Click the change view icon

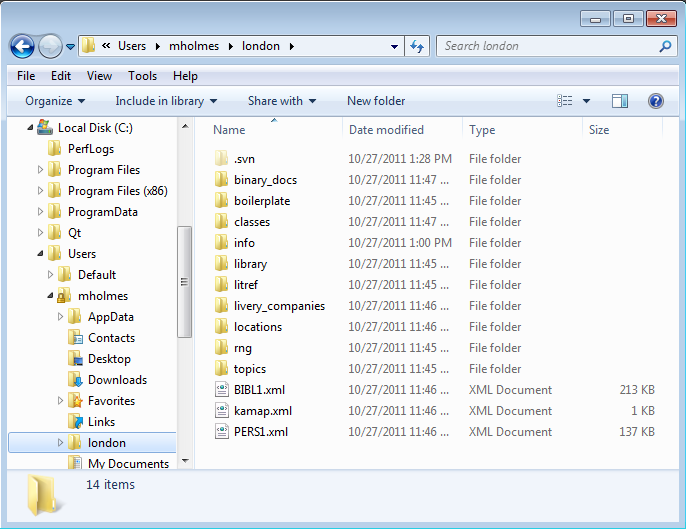coord(564,101)
